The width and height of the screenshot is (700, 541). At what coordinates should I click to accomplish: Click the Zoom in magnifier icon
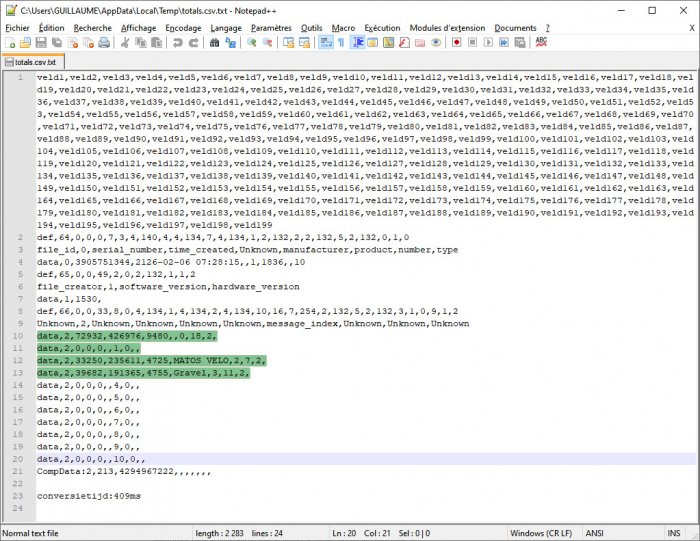click(x=252, y=43)
